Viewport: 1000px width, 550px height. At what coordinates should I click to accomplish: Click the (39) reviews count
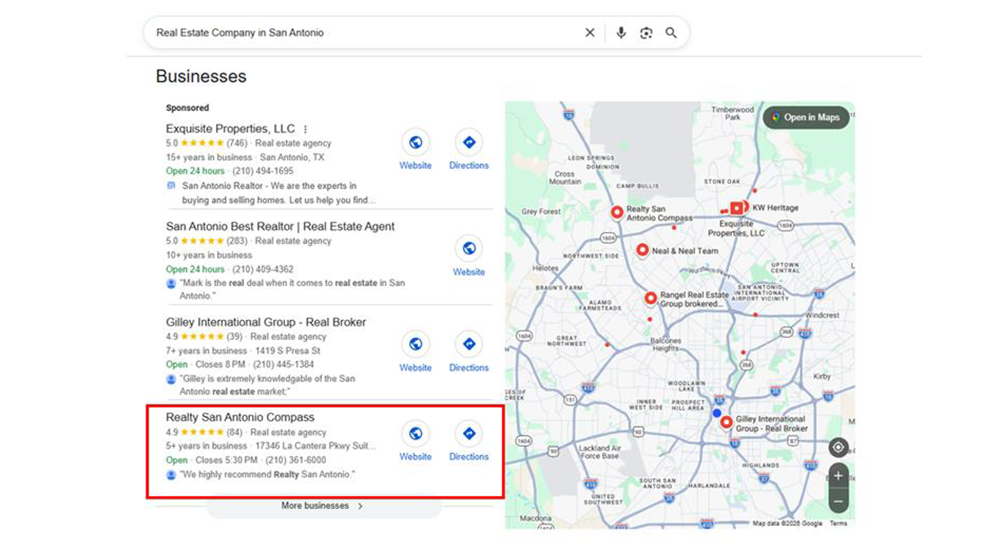[234, 337]
